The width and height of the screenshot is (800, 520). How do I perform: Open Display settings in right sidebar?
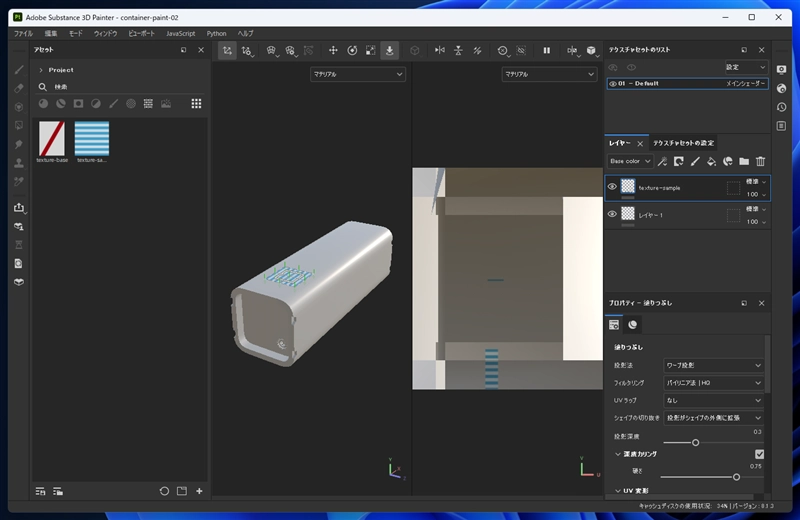pyautogui.click(x=781, y=69)
